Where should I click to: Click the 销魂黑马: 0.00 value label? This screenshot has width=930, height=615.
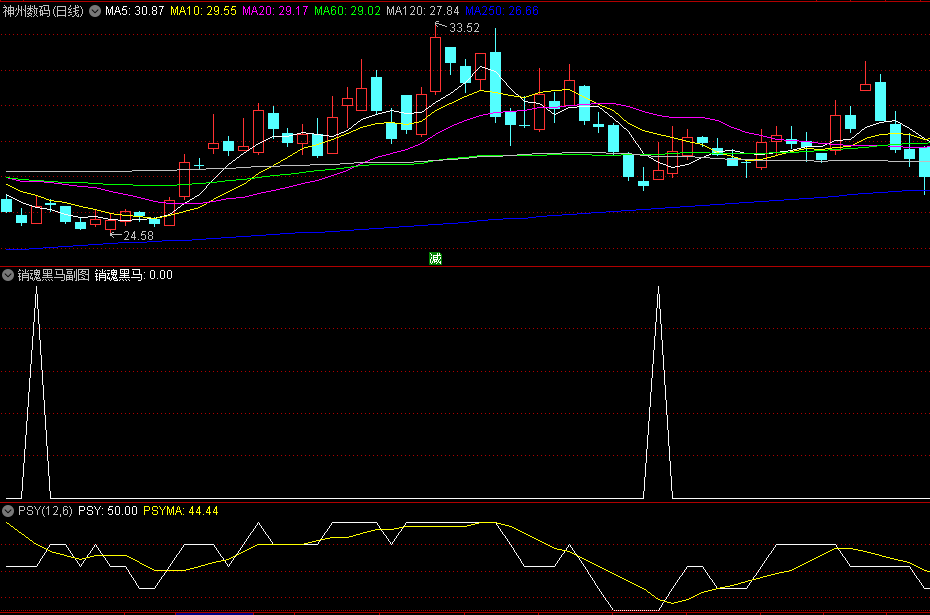tap(133, 275)
